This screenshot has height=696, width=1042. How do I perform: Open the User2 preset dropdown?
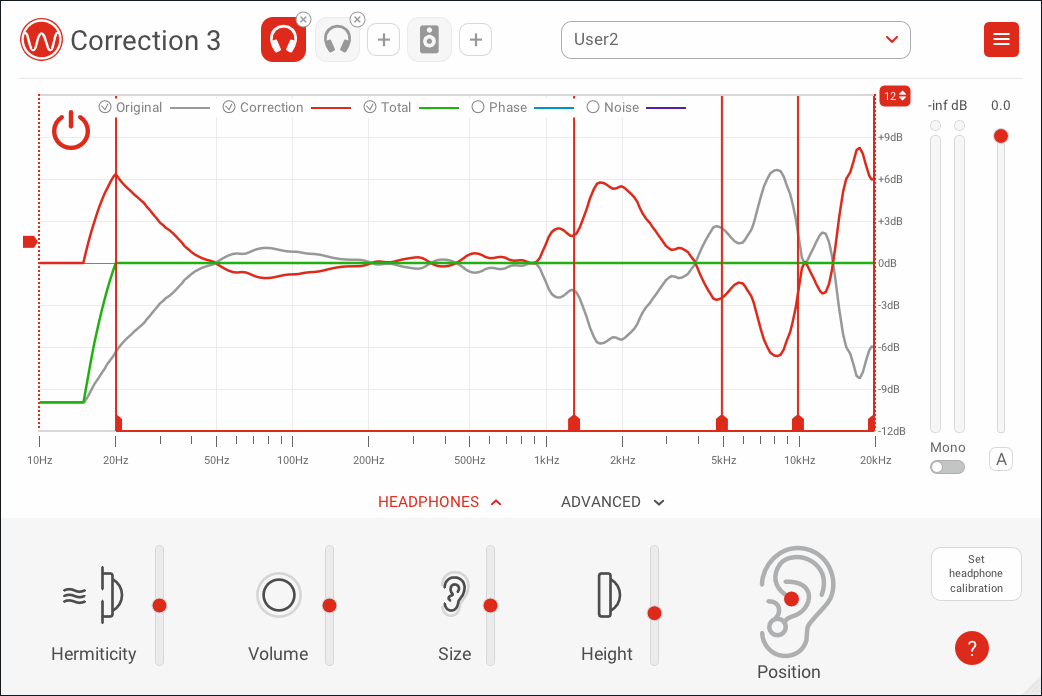tap(735, 40)
